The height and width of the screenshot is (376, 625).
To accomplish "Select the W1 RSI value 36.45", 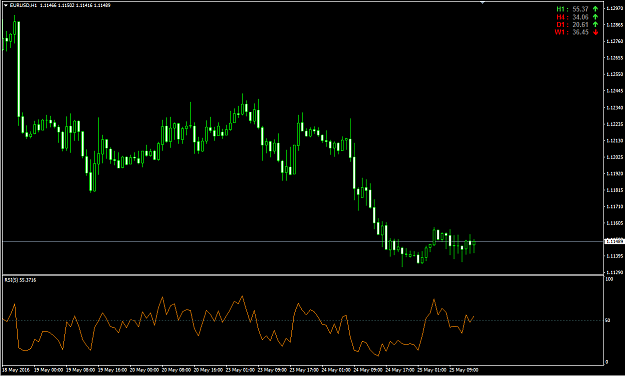I will pos(580,32).
